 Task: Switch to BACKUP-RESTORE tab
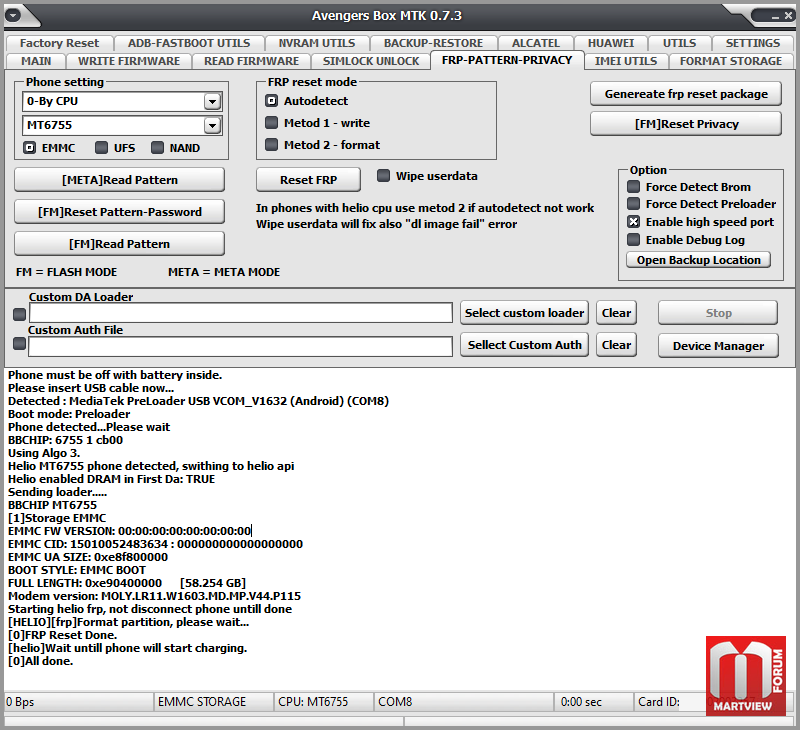click(x=433, y=43)
